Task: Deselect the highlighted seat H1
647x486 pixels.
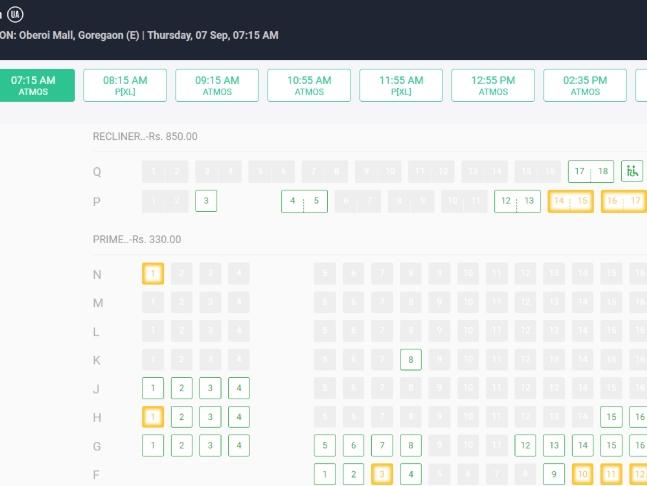Action: [x=153, y=417]
